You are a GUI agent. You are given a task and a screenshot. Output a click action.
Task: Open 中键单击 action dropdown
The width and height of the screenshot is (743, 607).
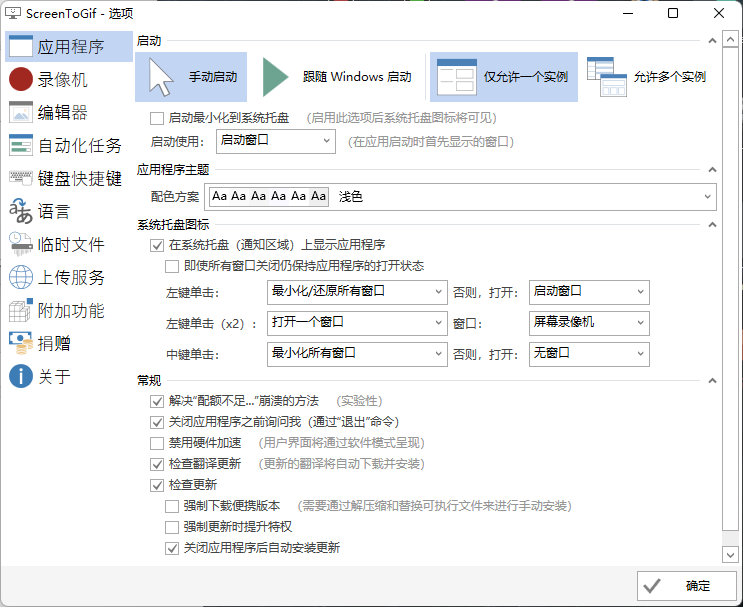357,354
